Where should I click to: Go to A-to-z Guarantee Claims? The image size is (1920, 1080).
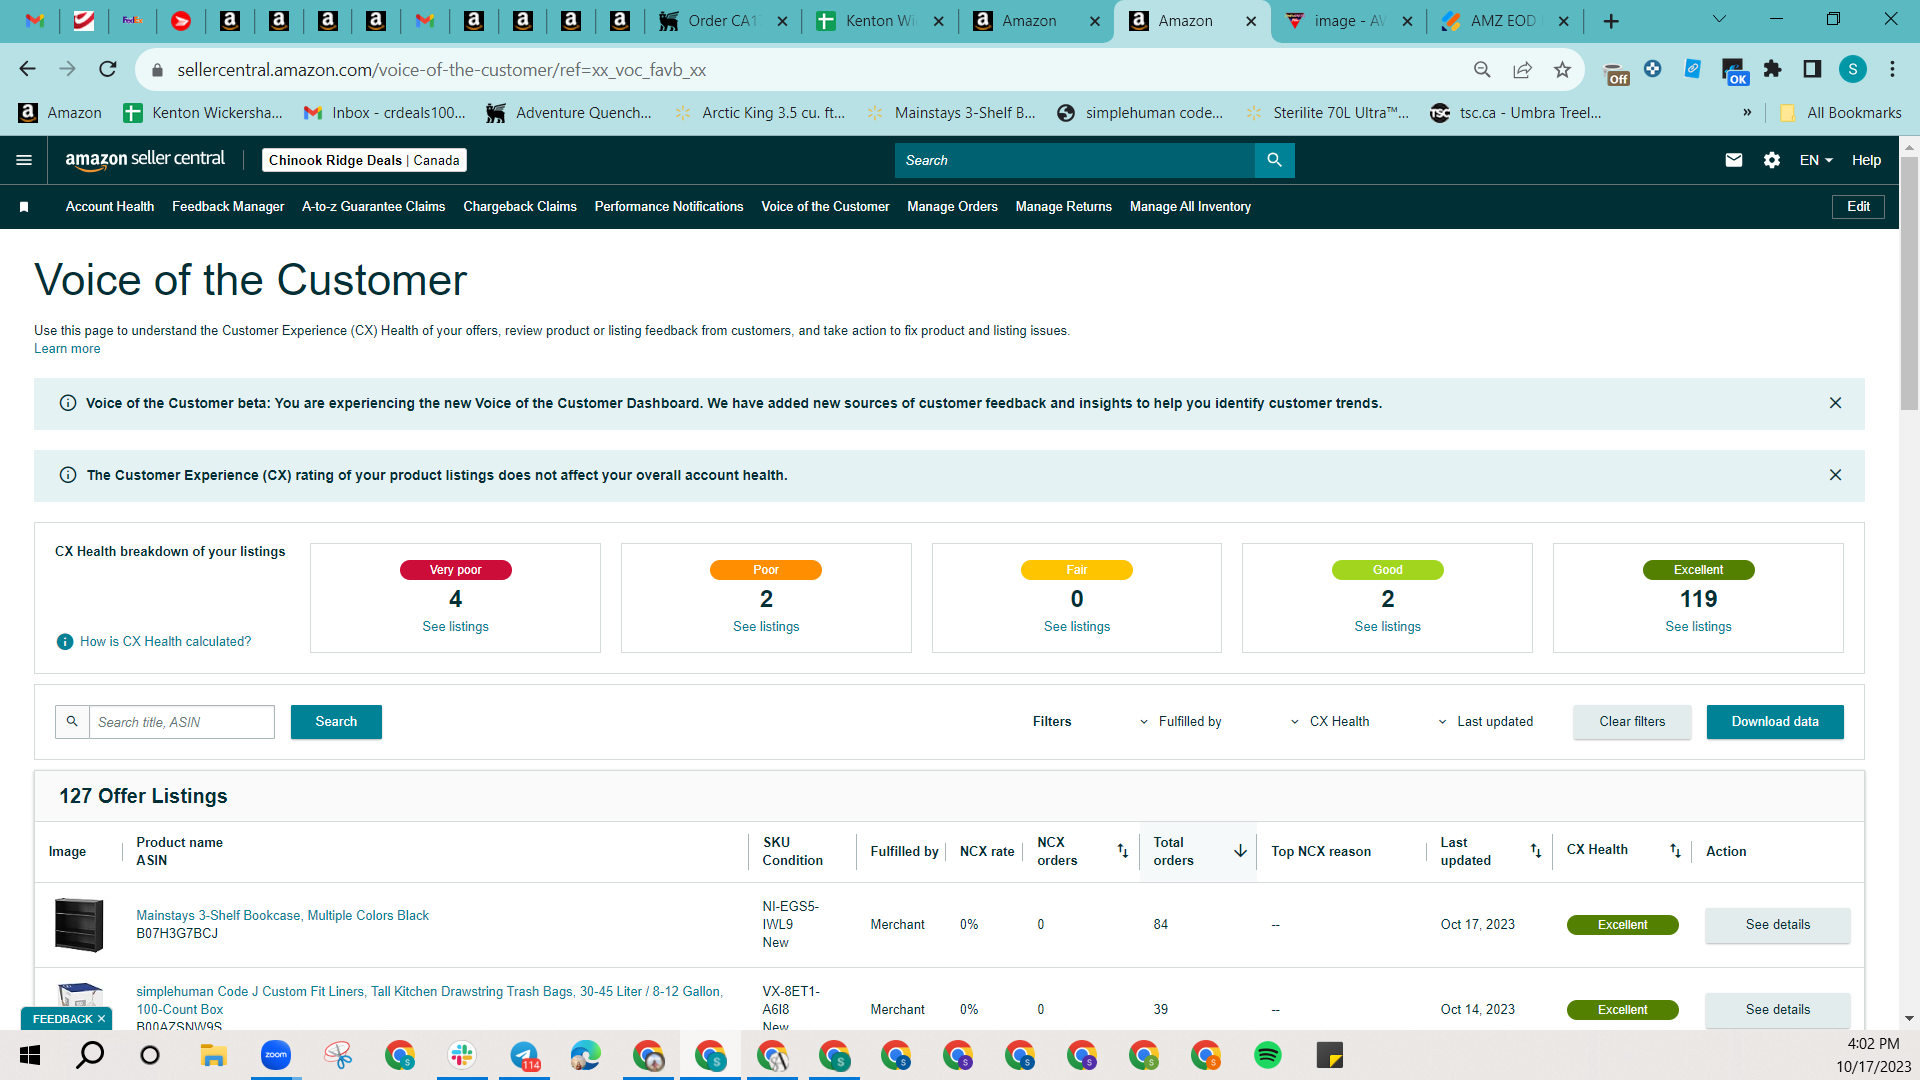374,207
